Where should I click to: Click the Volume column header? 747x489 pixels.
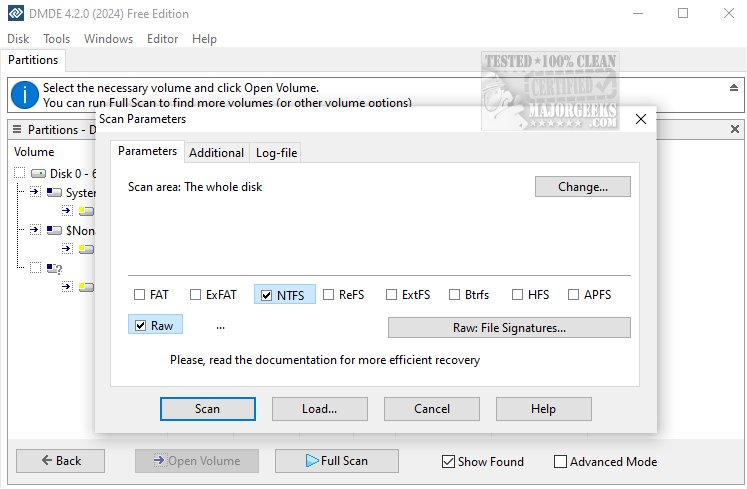click(34, 152)
